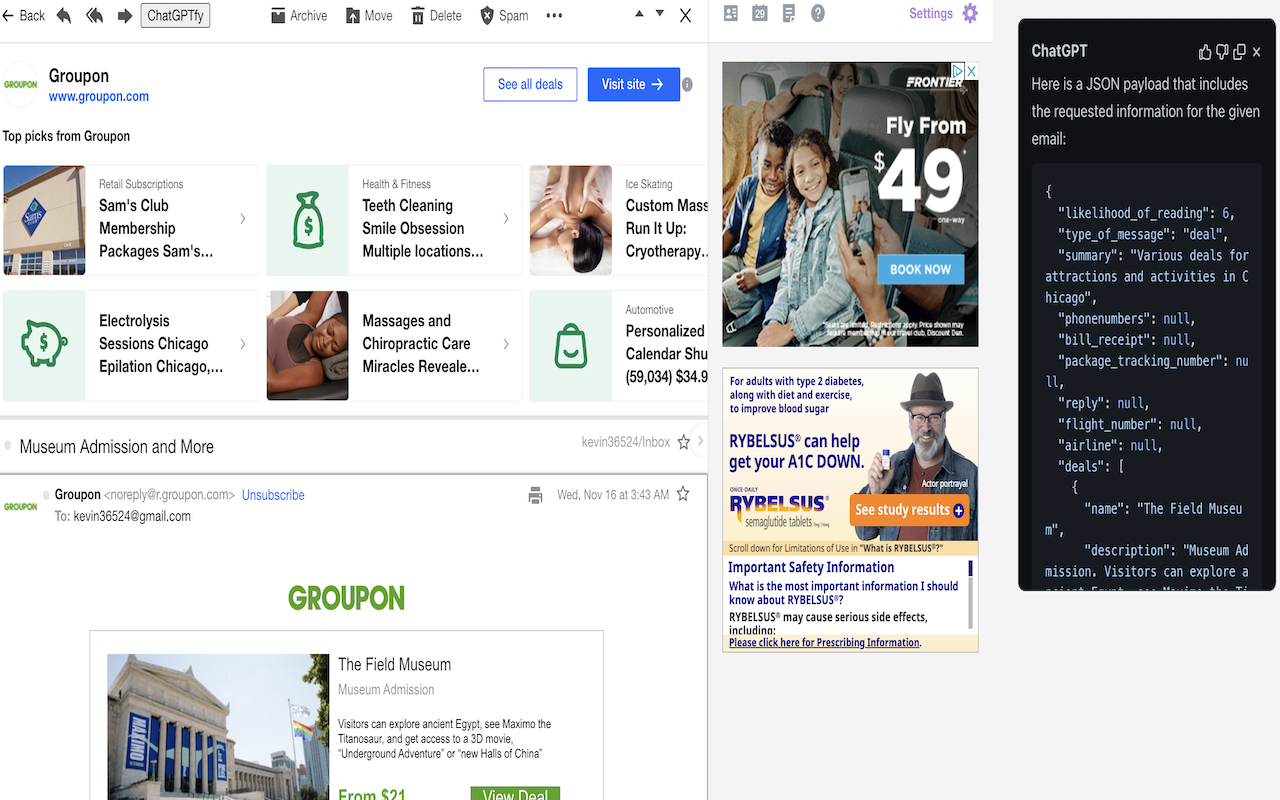Image resolution: width=1280 pixels, height=800 pixels.
Task: Click the View Deal button
Action: click(x=515, y=794)
